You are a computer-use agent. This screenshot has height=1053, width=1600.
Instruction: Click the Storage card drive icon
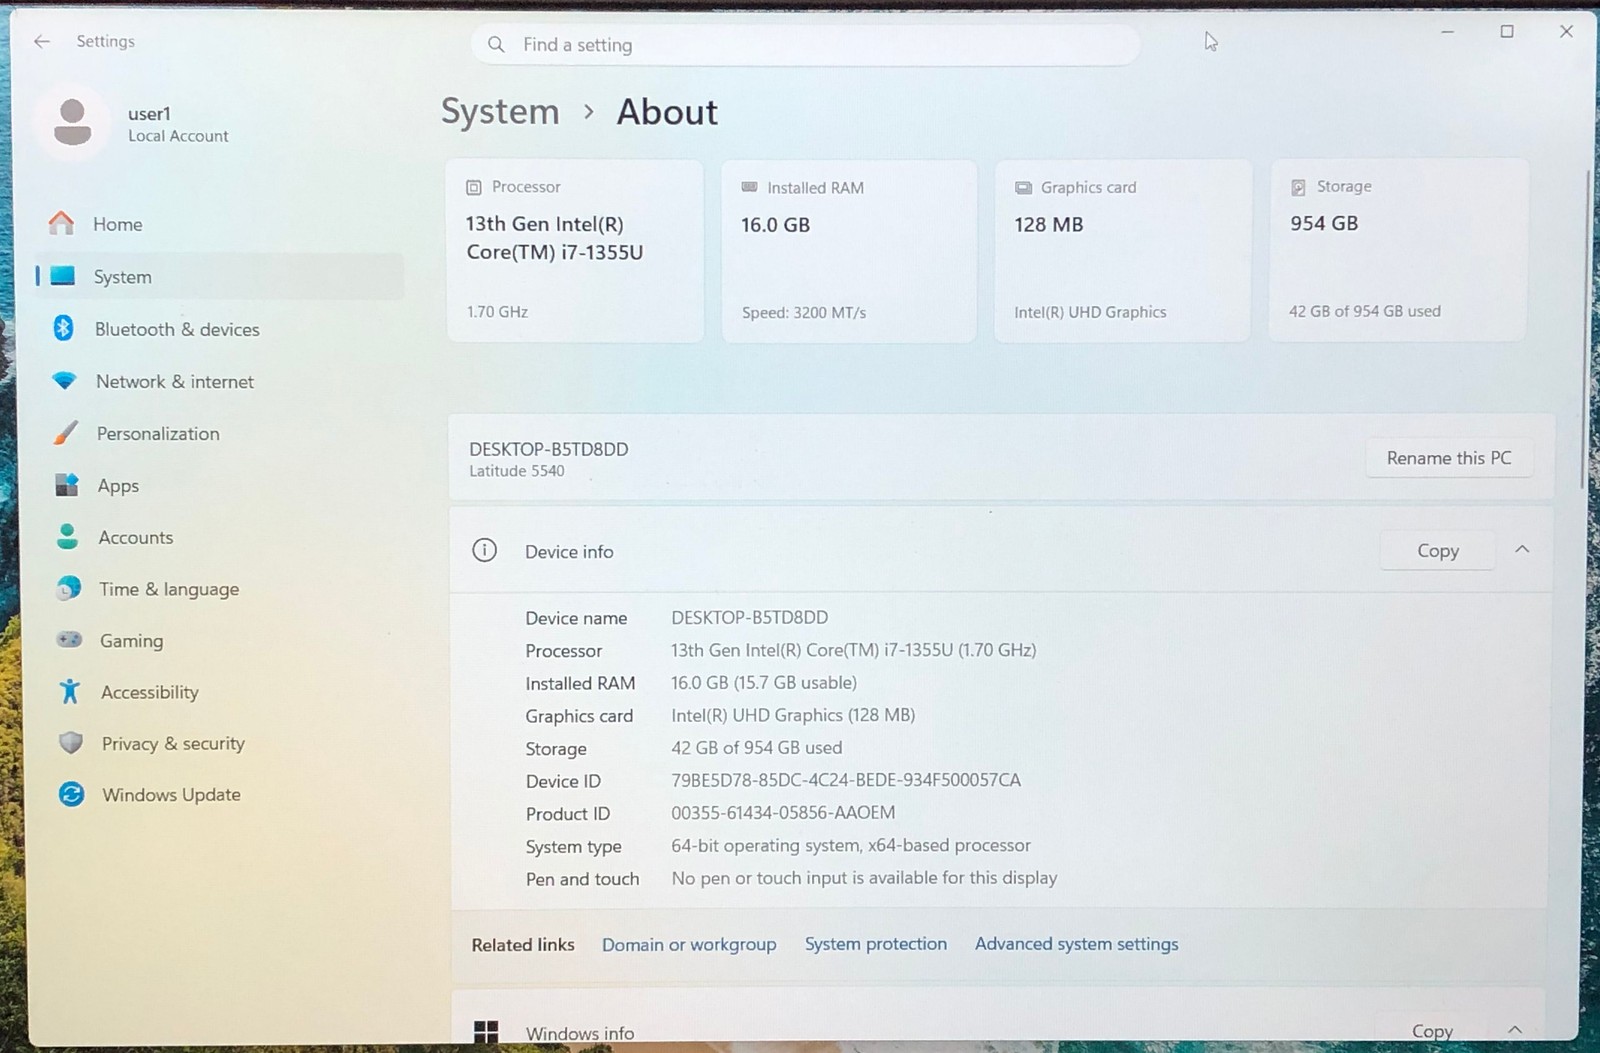click(x=1298, y=187)
